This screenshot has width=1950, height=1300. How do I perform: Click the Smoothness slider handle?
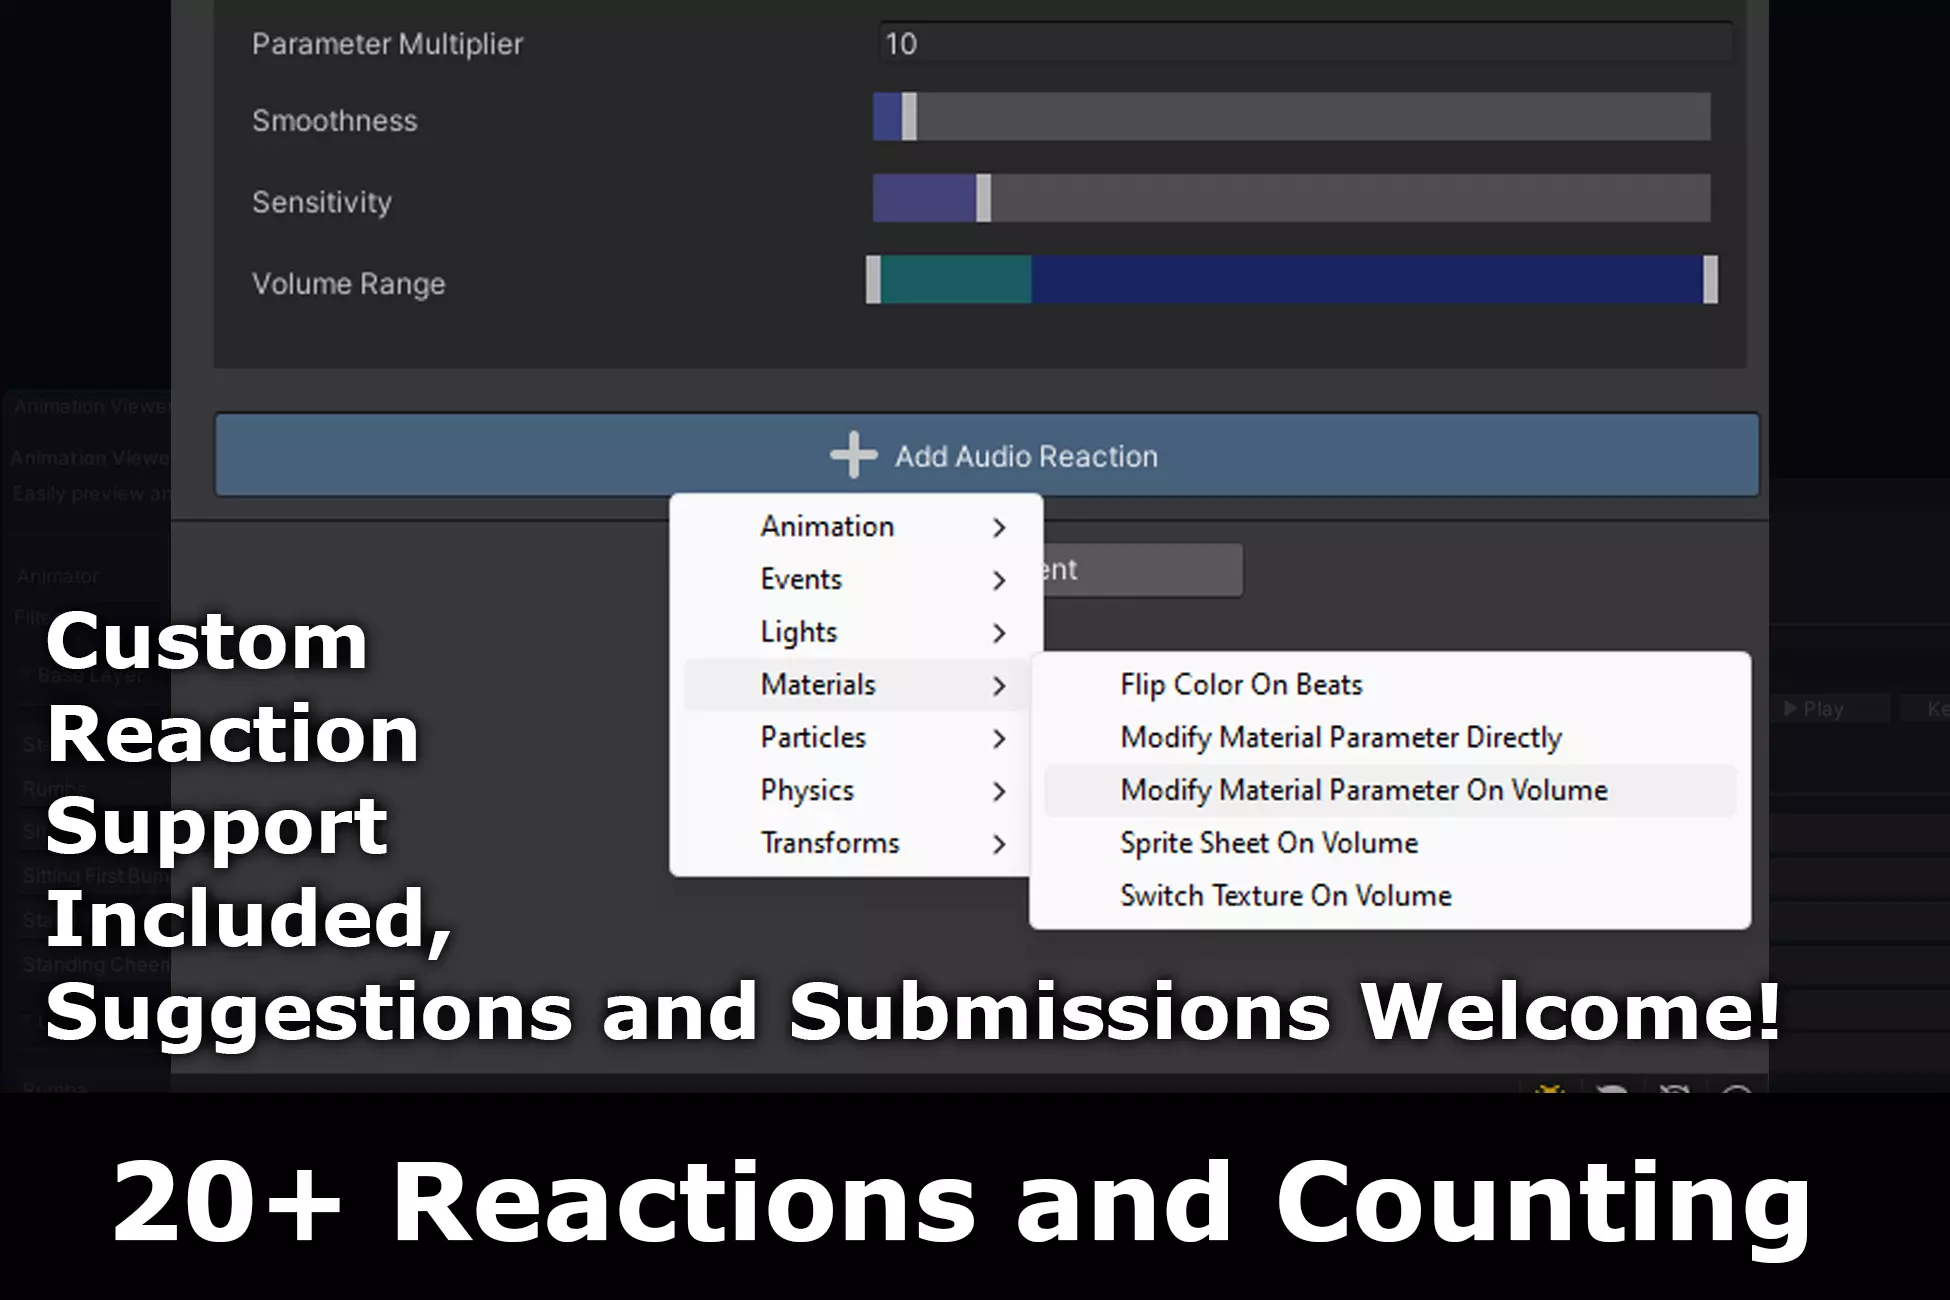909,117
